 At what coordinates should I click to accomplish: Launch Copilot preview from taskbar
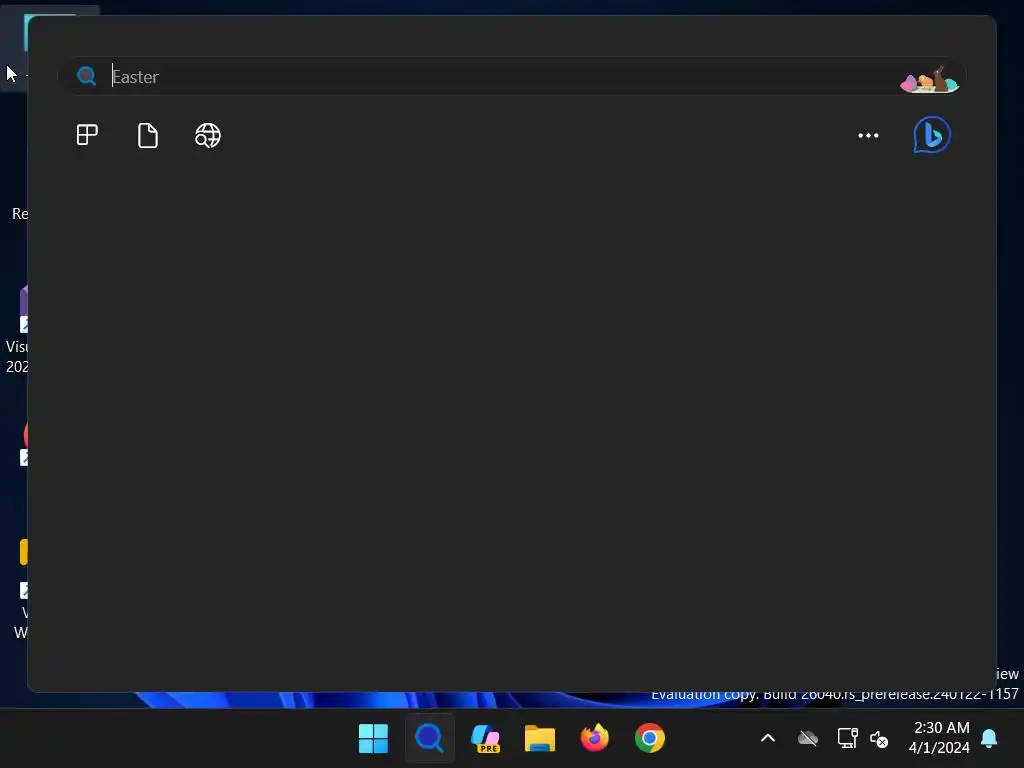tap(485, 739)
